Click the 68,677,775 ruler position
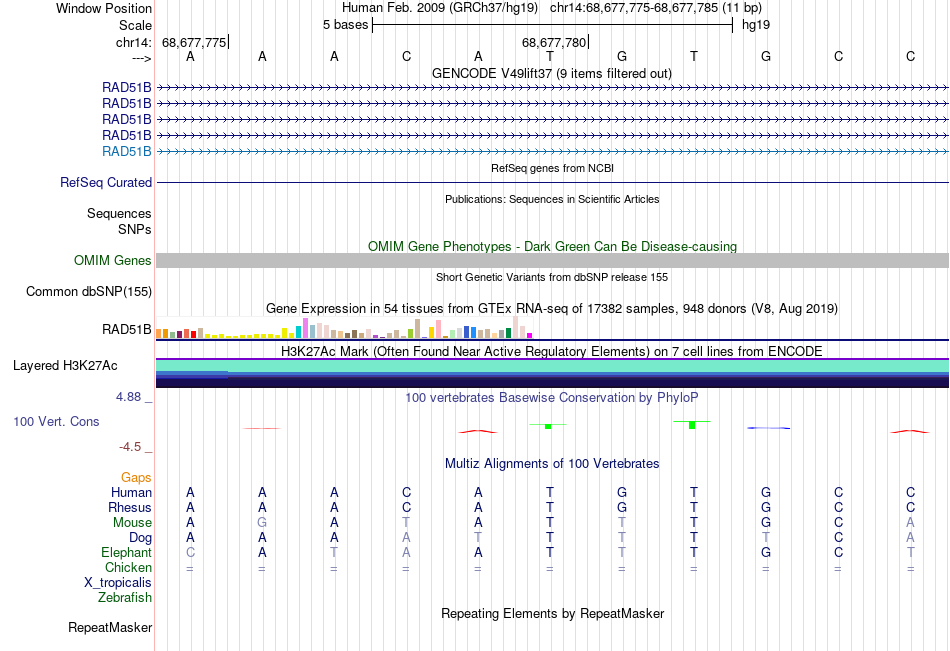 pyautogui.click(x=194, y=42)
